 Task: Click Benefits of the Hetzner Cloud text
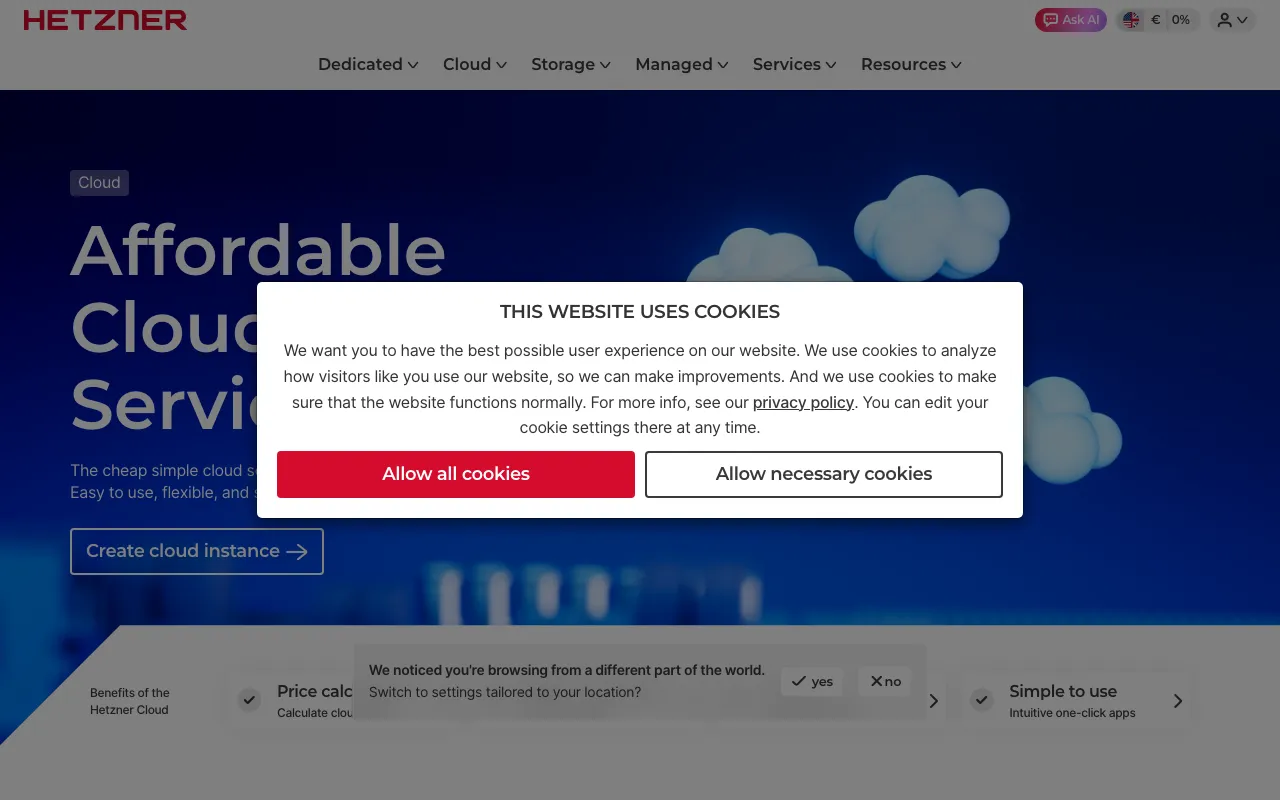[x=130, y=701]
